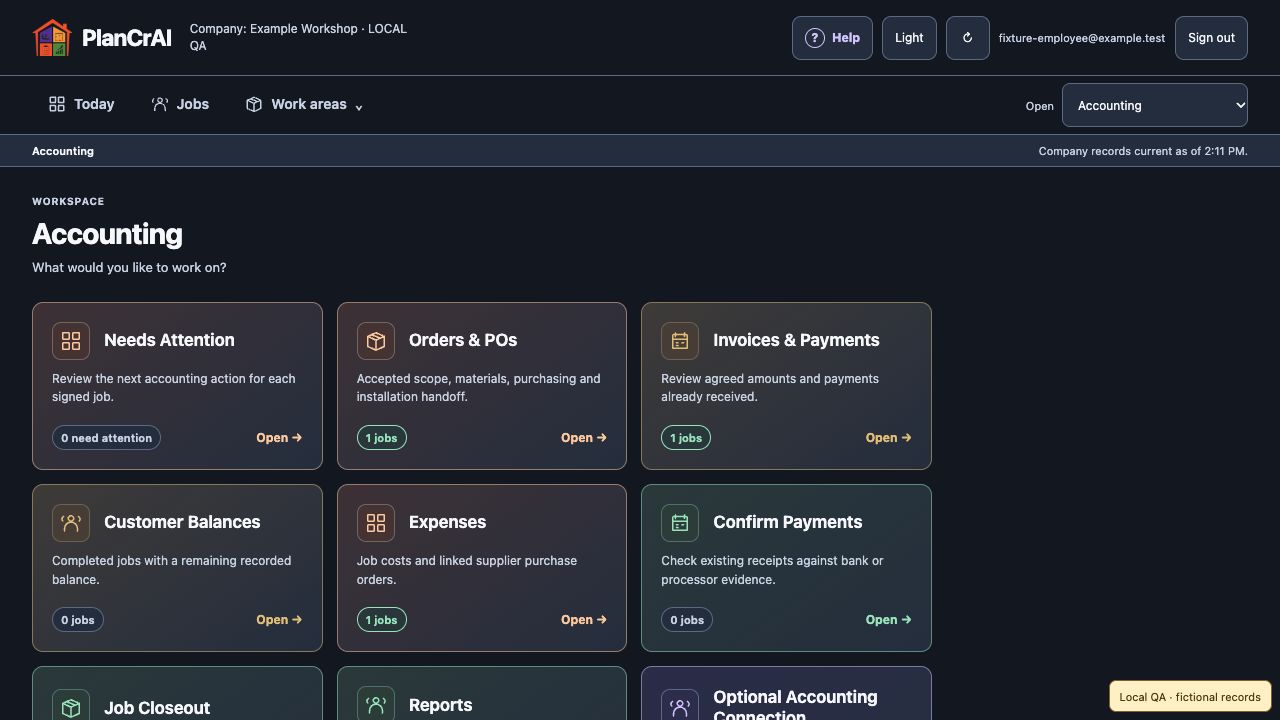Open the Confirm Payments card link
1280x720 pixels.
pyautogui.click(x=888, y=620)
